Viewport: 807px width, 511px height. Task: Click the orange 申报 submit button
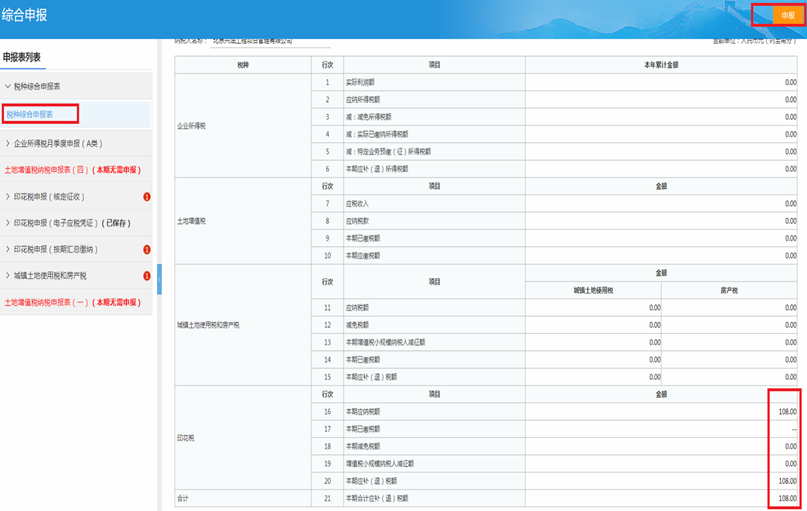coord(787,15)
